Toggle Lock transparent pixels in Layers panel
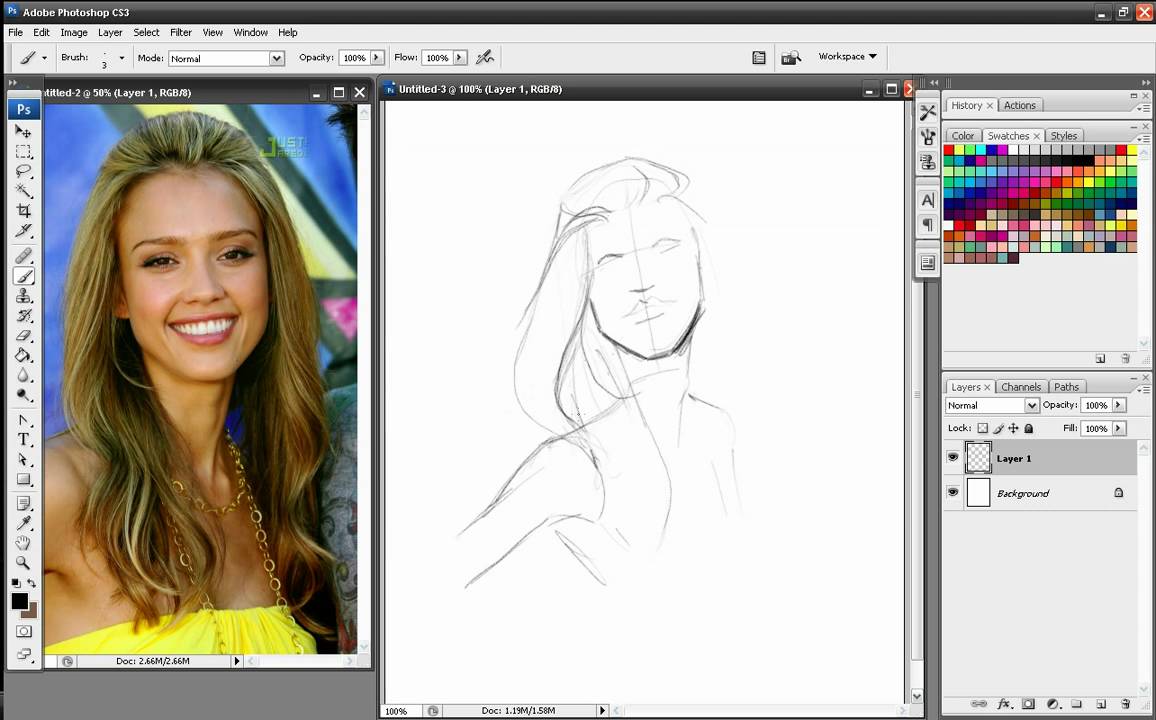The height and width of the screenshot is (720, 1156). click(981, 428)
